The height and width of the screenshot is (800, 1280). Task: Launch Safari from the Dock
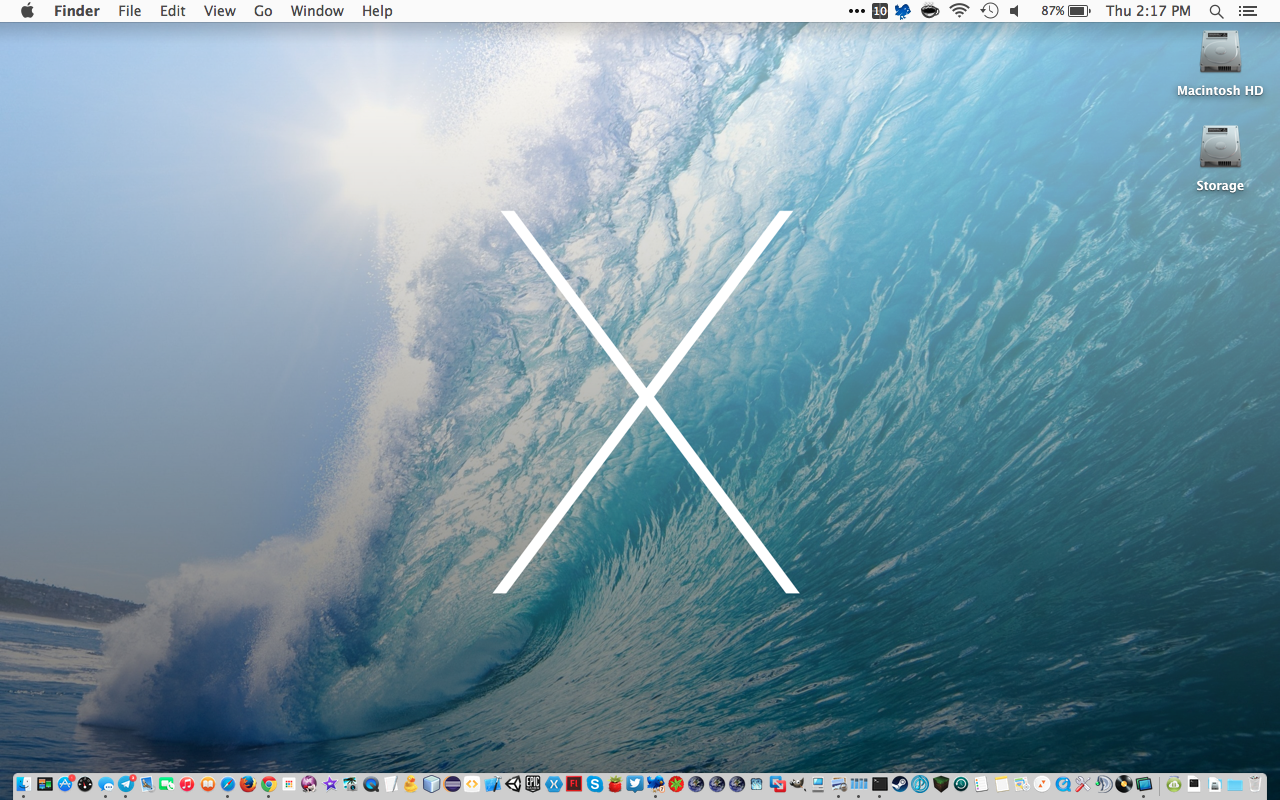click(228, 784)
